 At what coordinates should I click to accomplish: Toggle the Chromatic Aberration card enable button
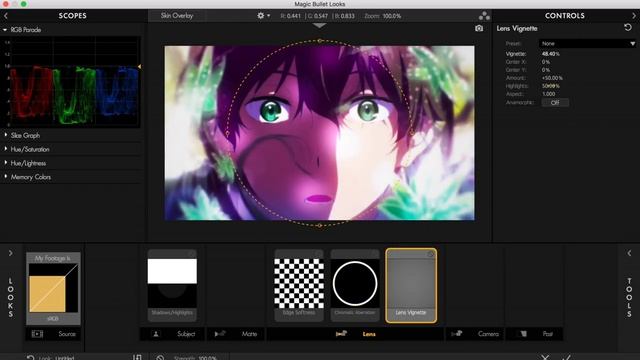click(x=374, y=254)
